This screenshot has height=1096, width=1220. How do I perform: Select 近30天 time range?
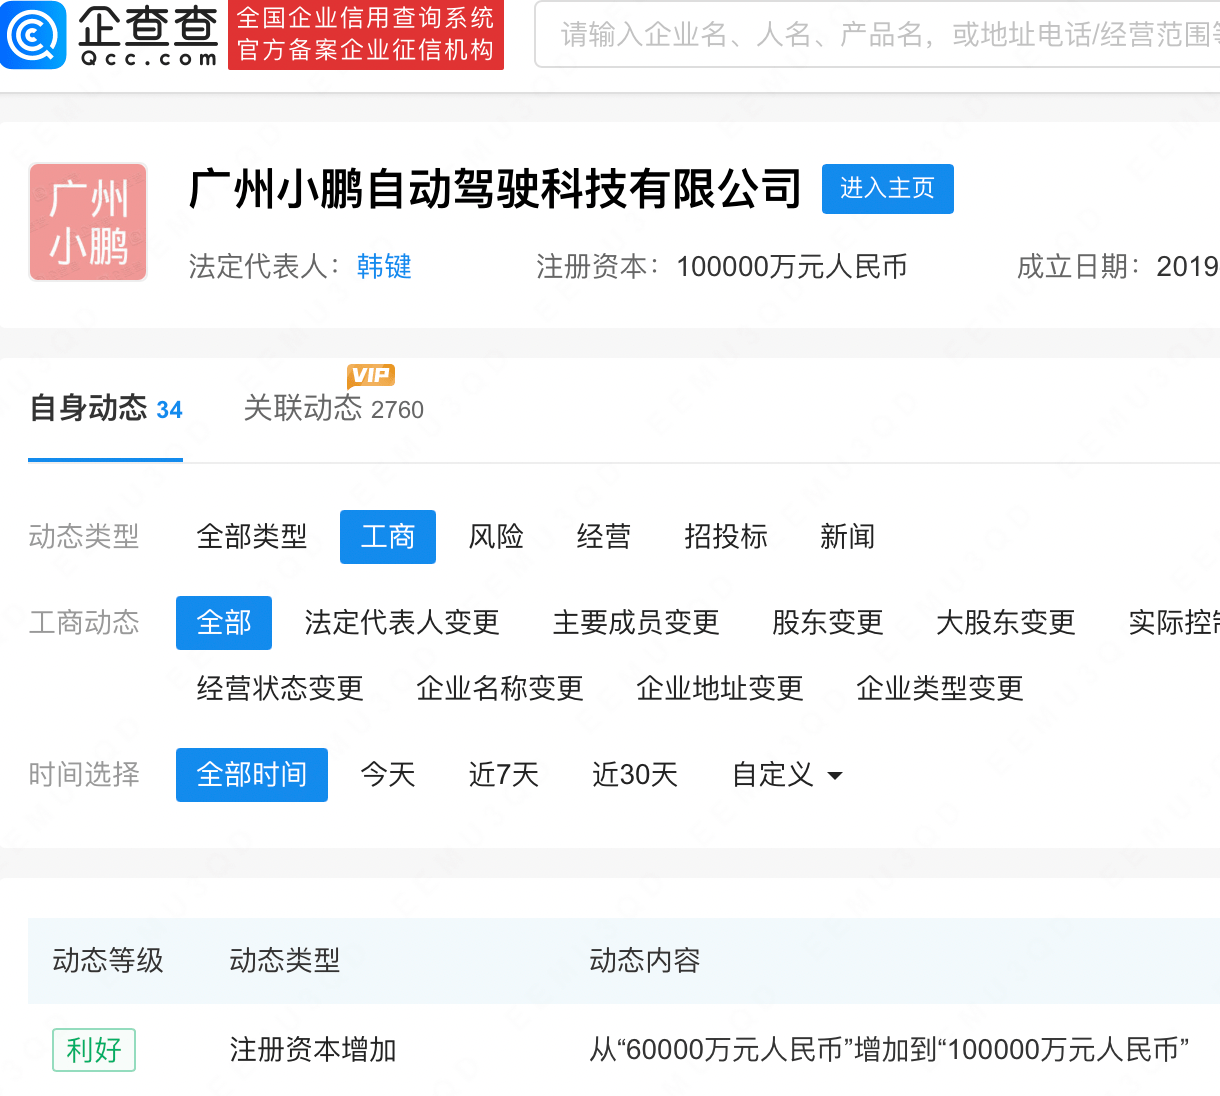pos(635,775)
